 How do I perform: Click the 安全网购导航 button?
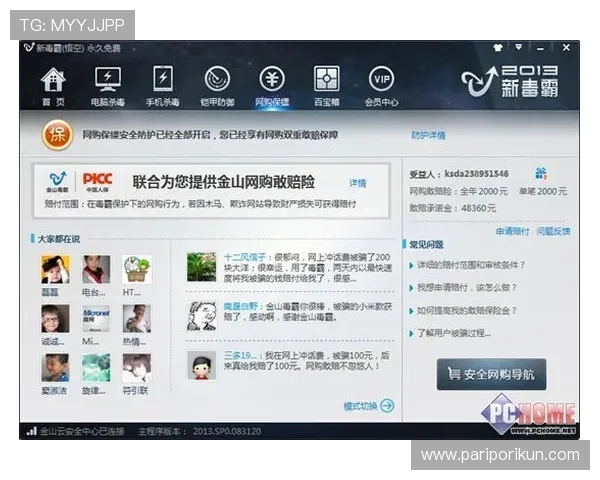point(492,374)
